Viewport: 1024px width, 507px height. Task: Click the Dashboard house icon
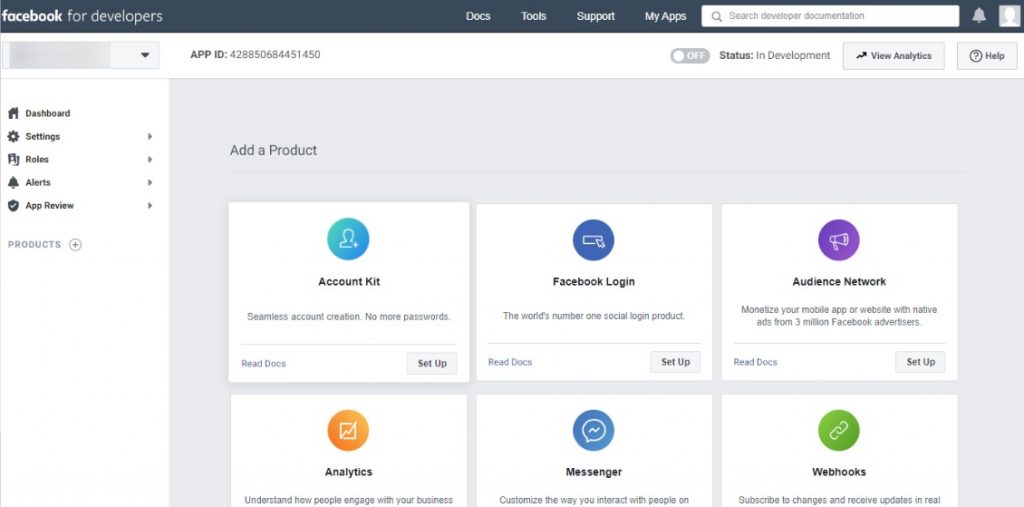[x=13, y=113]
